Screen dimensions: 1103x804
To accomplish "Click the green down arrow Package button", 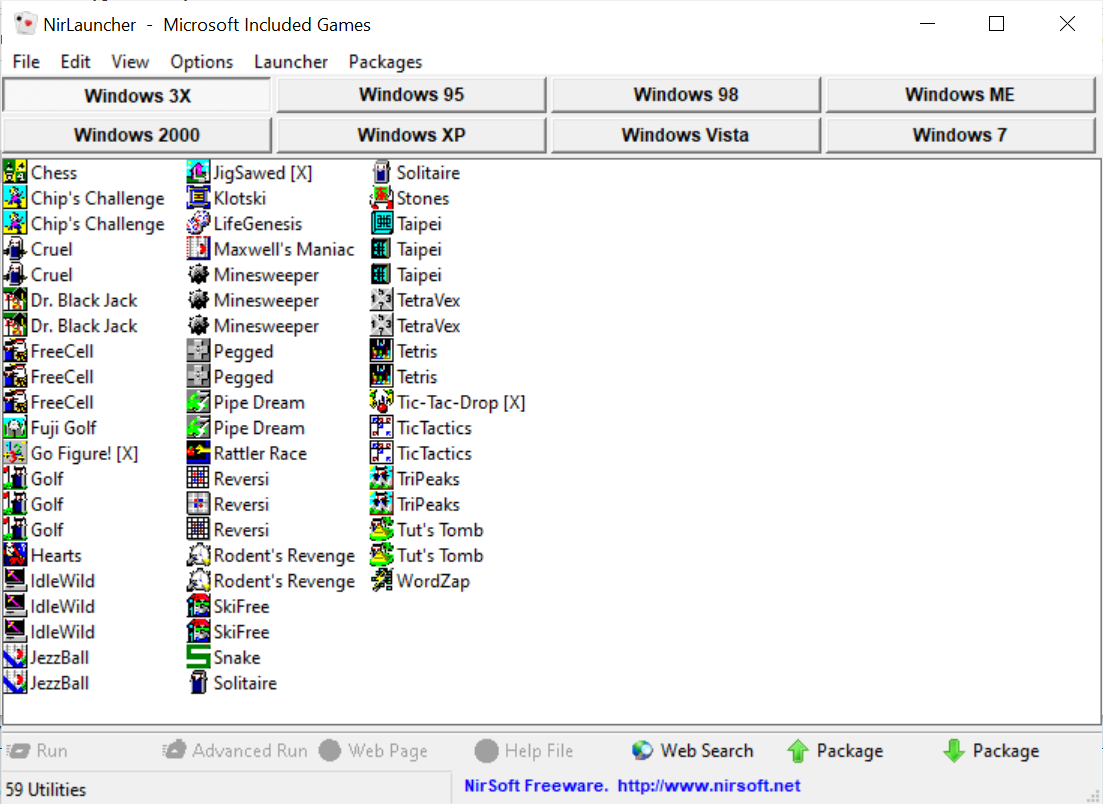I will pos(991,751).
